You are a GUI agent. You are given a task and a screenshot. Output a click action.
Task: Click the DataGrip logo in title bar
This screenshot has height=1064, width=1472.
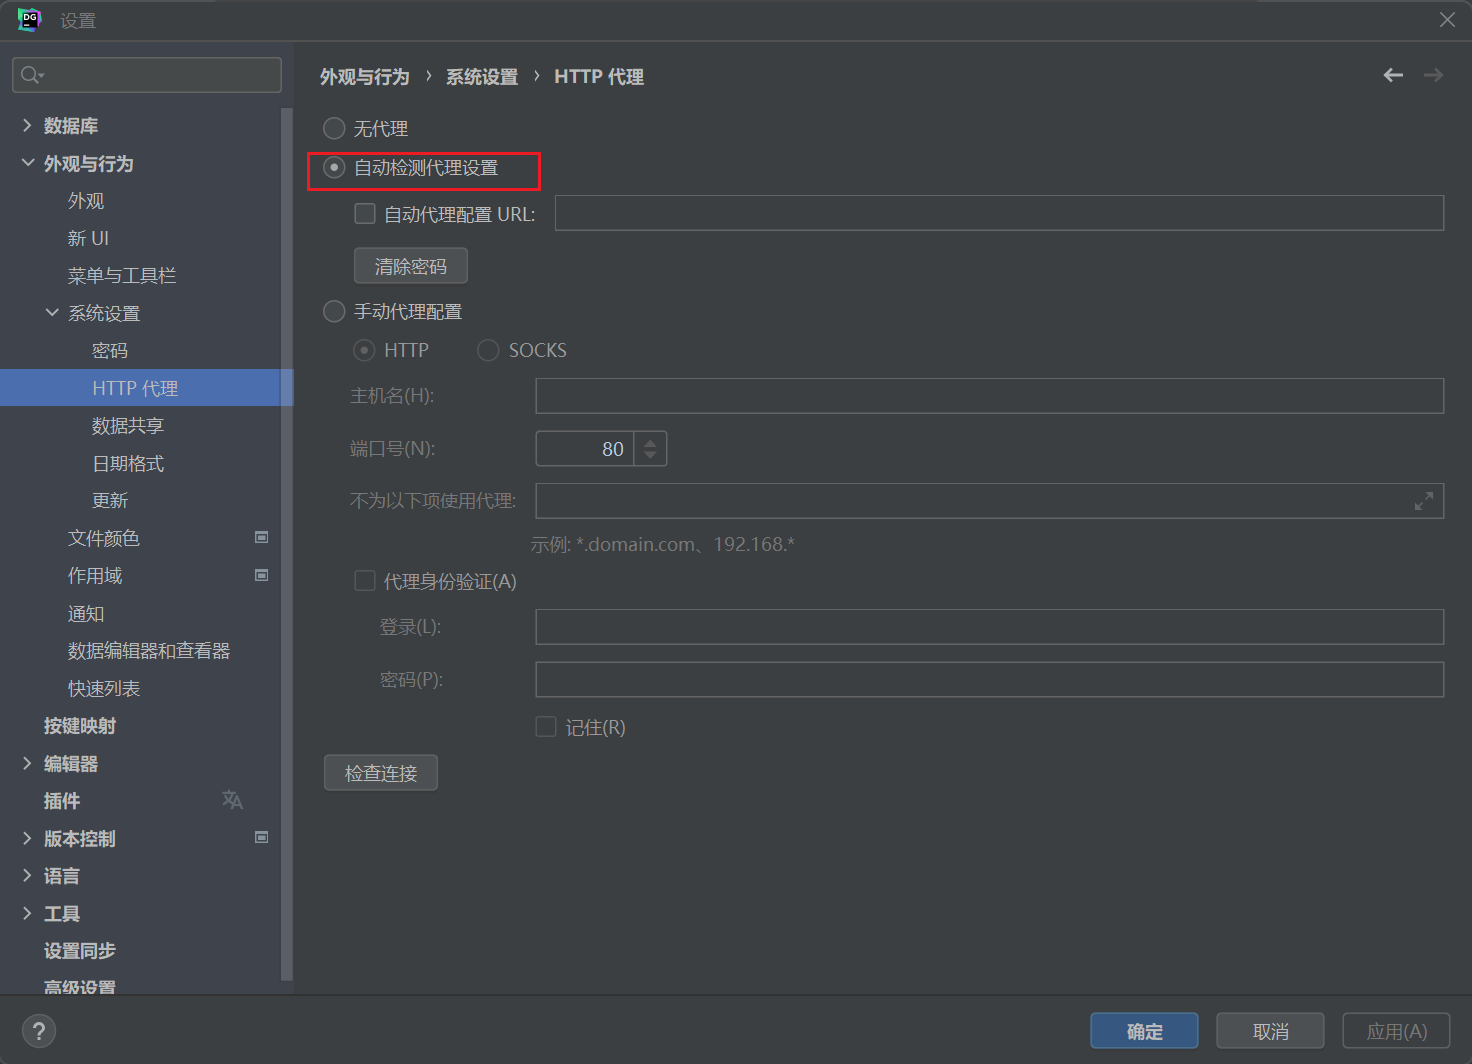tap(30, 20)
